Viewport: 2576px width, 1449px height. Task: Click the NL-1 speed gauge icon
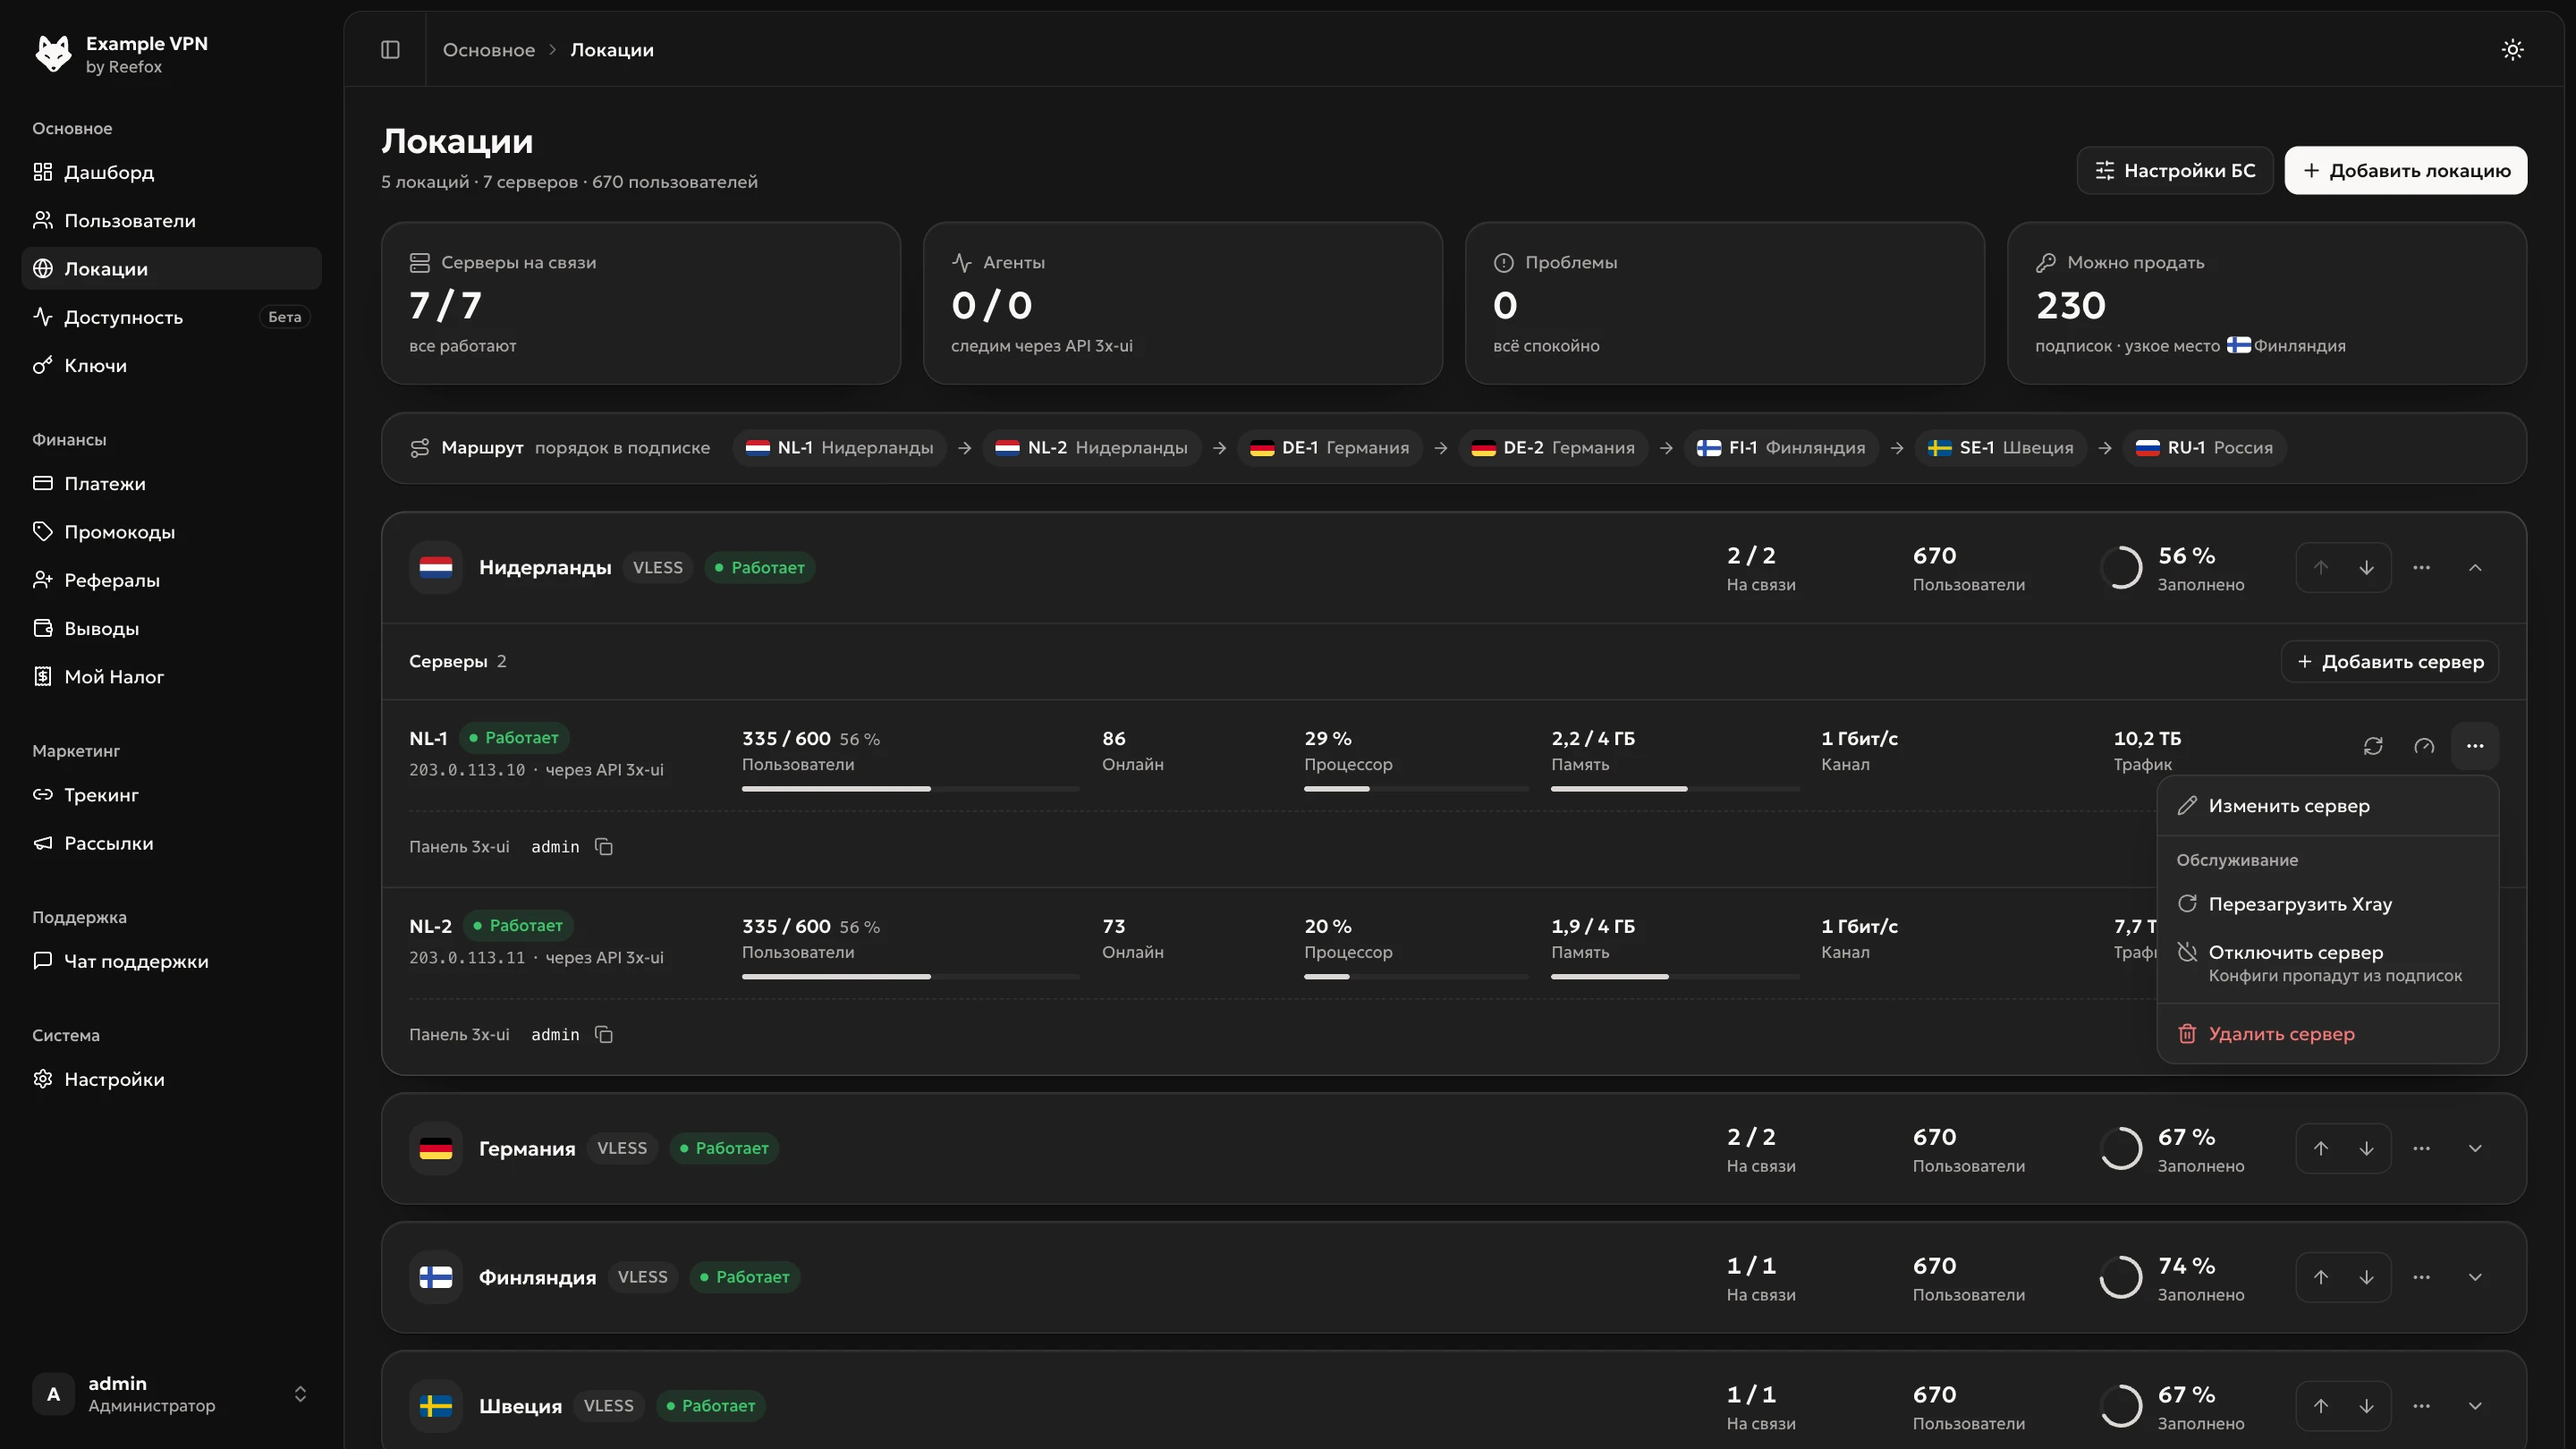(x=2424, y=746)
